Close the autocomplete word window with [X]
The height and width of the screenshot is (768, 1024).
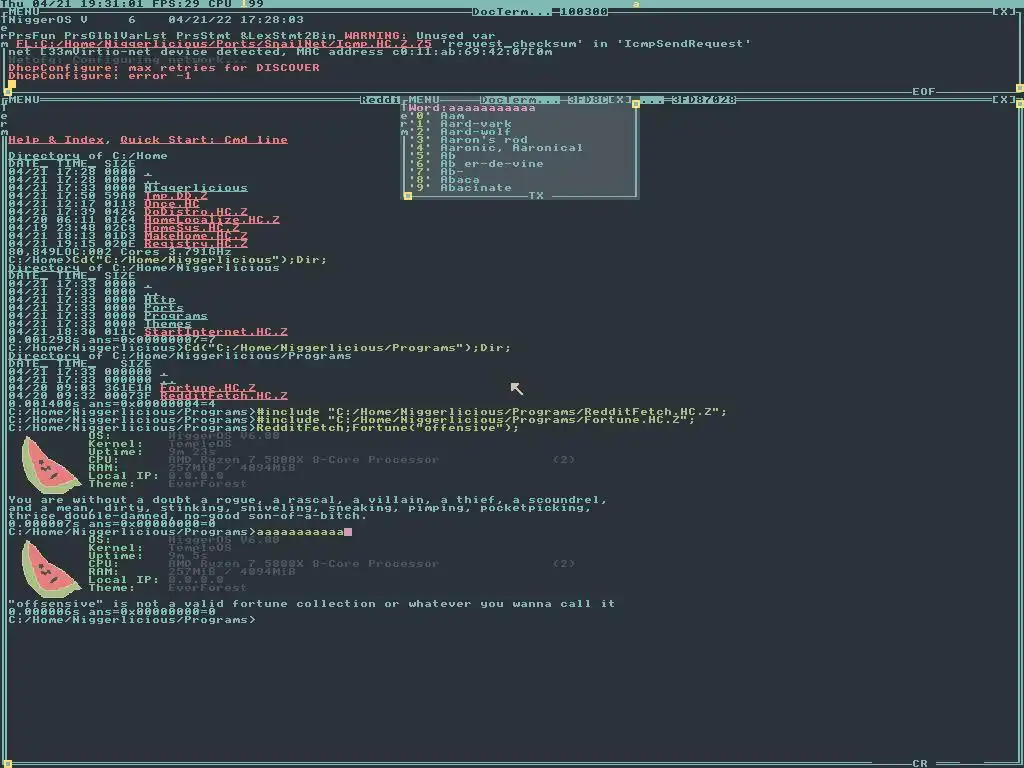point(620,100)
